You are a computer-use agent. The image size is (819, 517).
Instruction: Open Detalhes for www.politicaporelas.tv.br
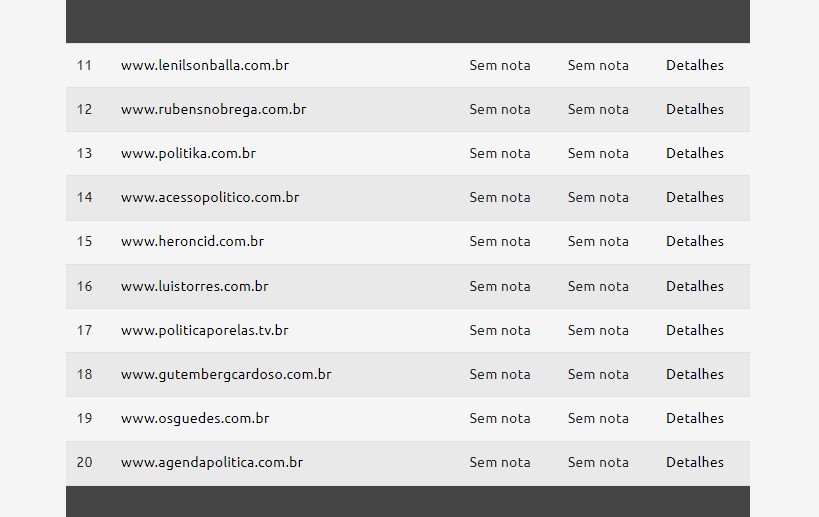(695, 330)
